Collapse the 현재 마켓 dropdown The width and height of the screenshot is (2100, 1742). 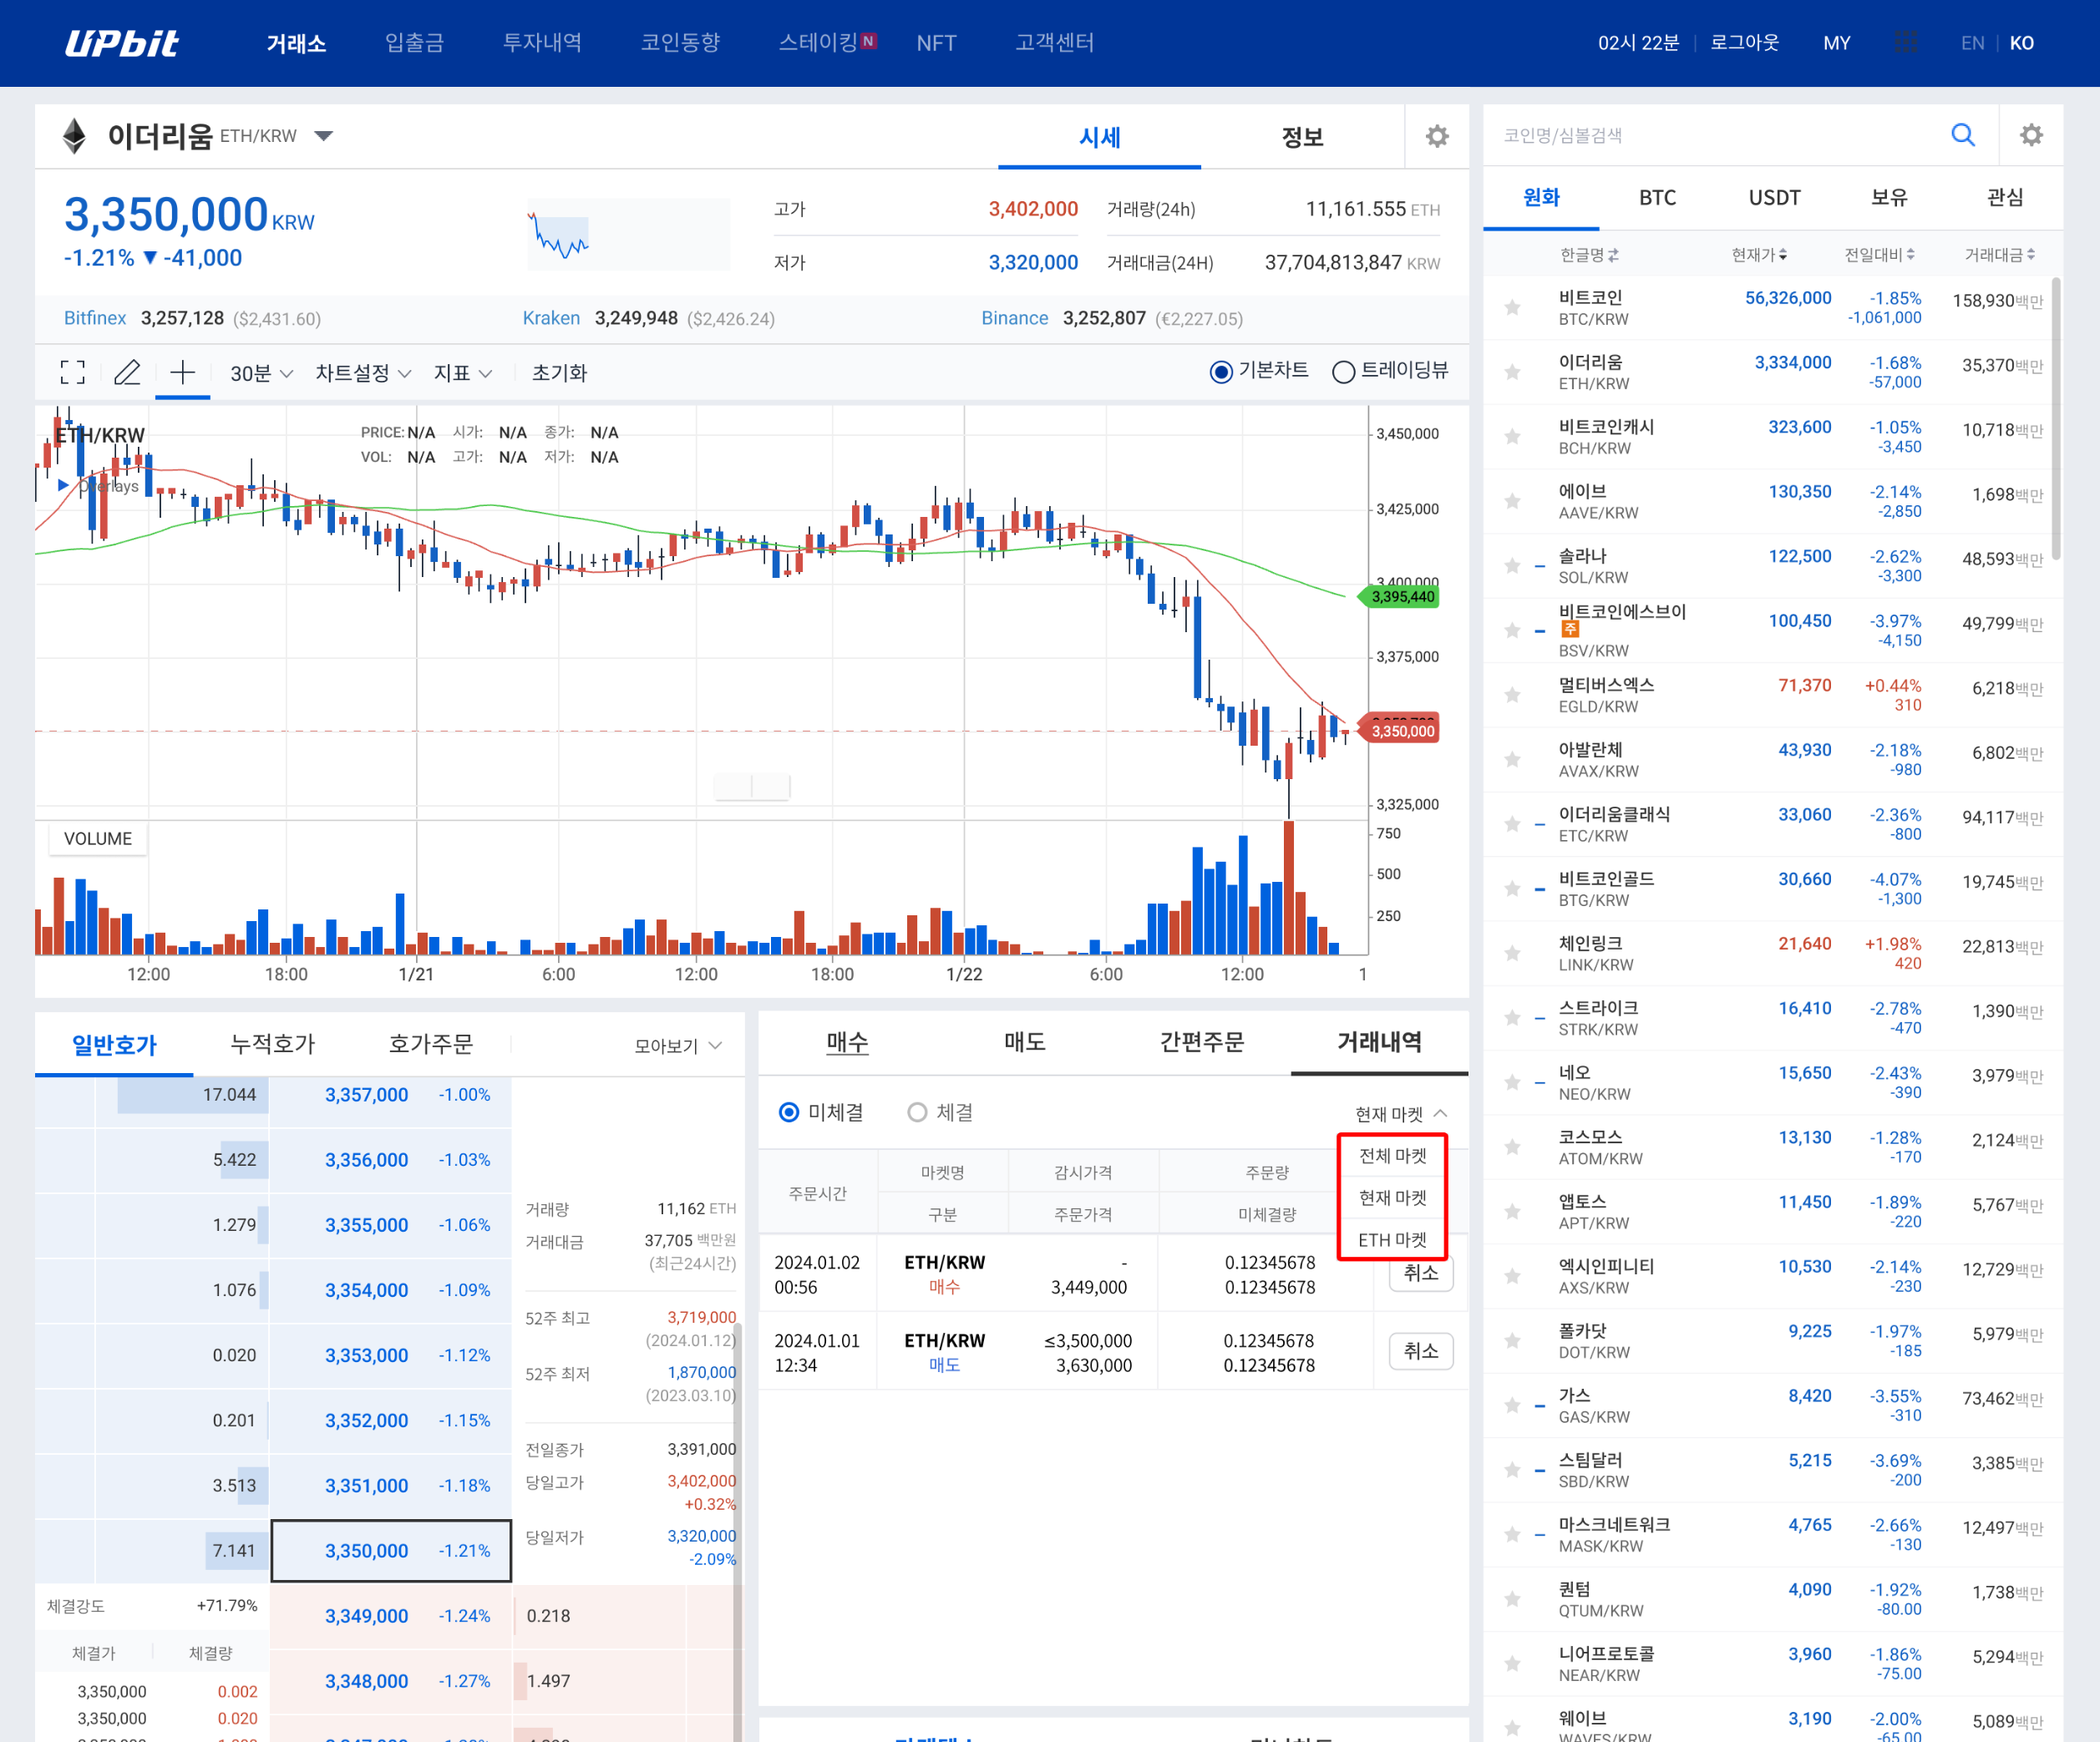pyautogui.click(x=1401, y=1114)
